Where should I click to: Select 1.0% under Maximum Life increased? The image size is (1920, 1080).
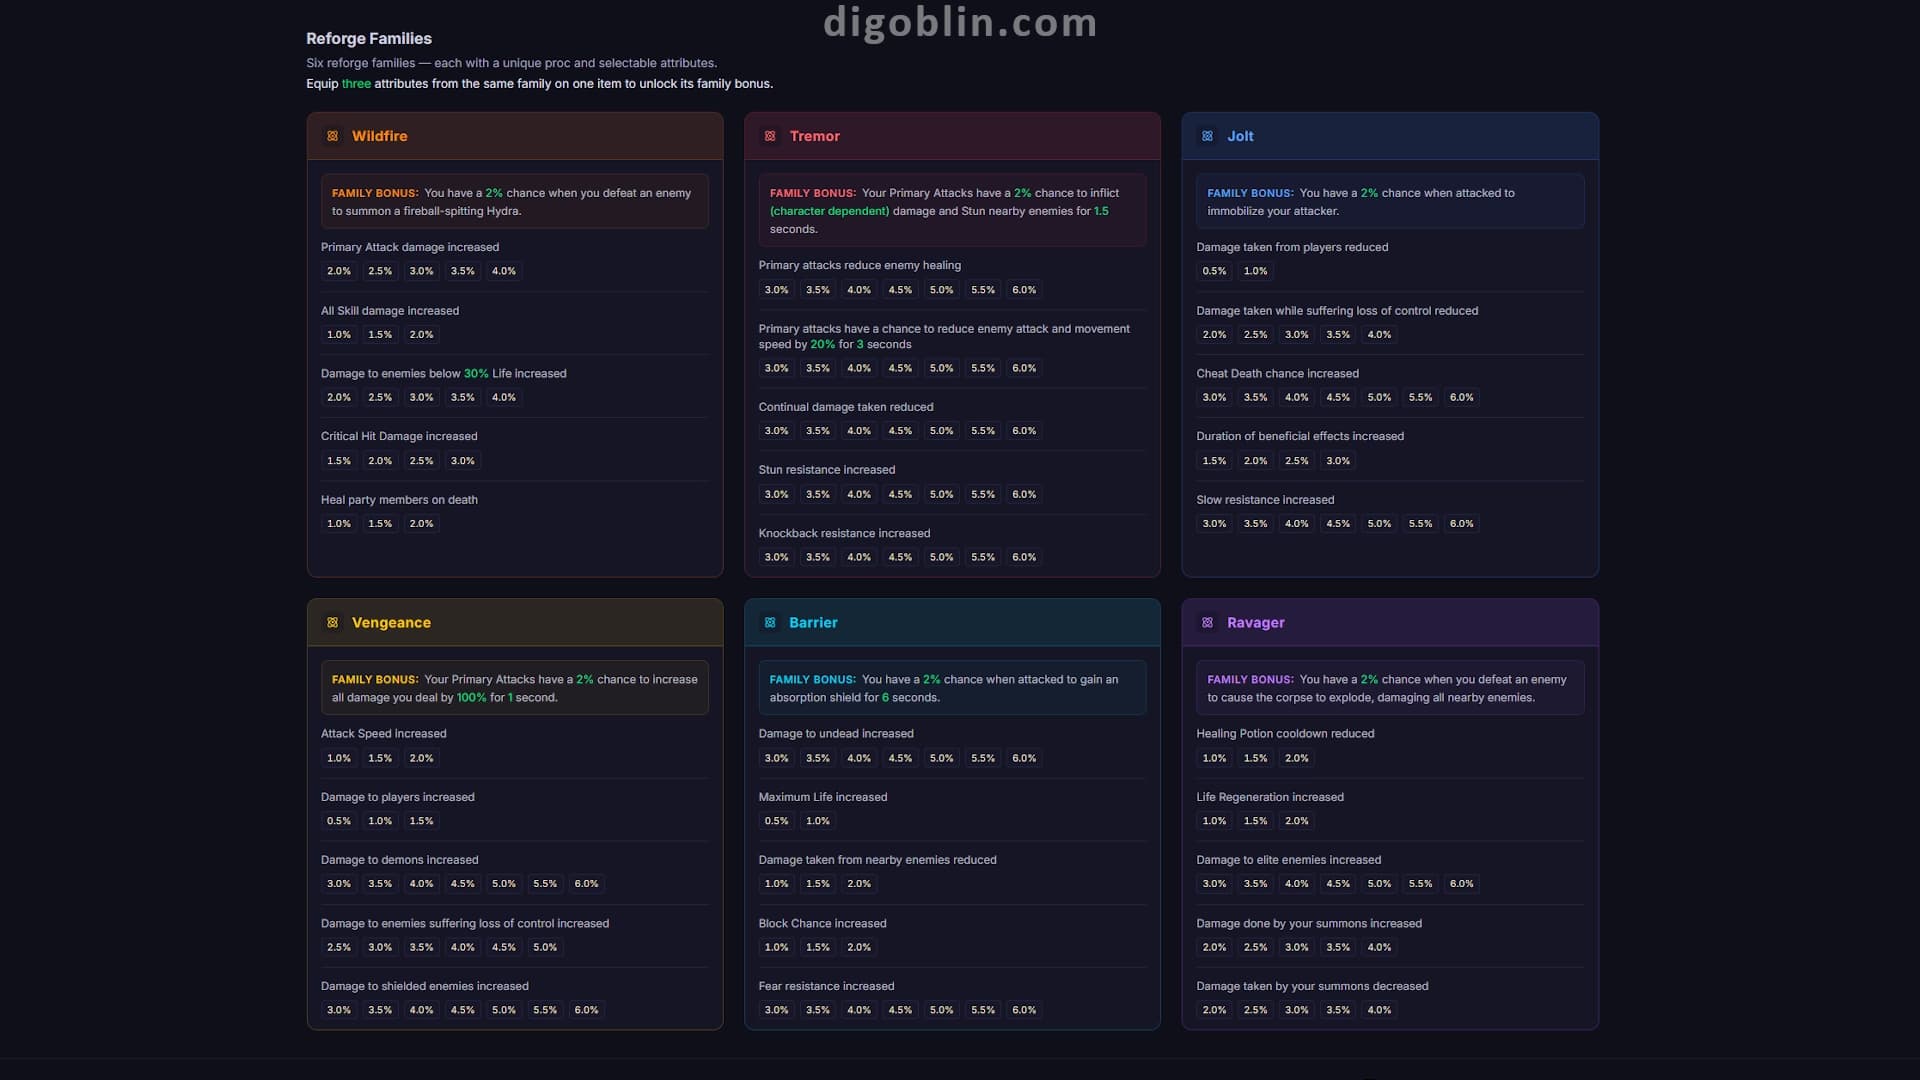818,821
